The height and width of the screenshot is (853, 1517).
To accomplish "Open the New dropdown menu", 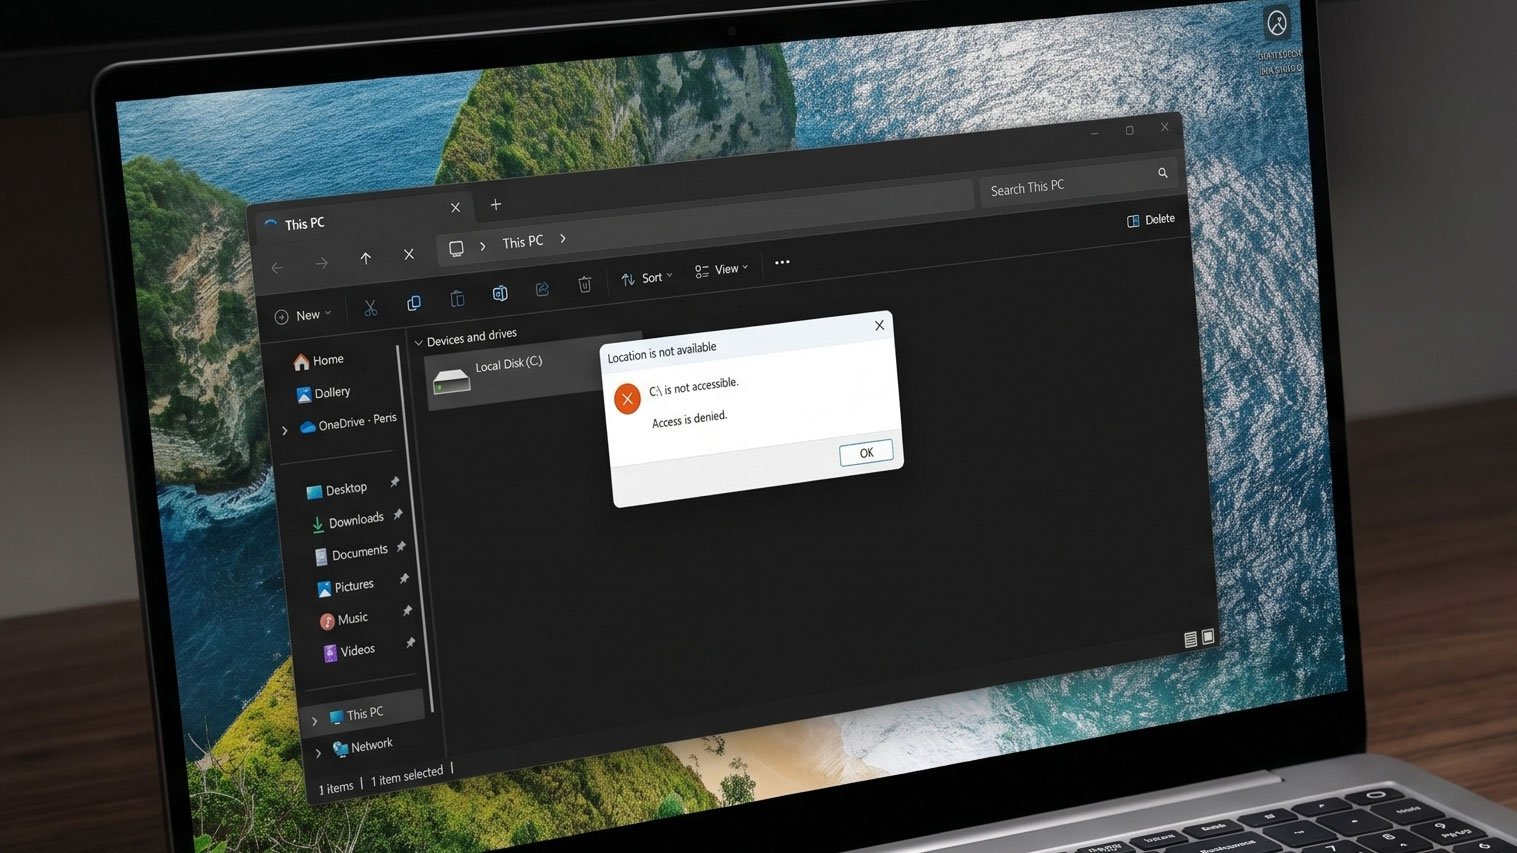I will pyautogui.click(x=303, y=315).
